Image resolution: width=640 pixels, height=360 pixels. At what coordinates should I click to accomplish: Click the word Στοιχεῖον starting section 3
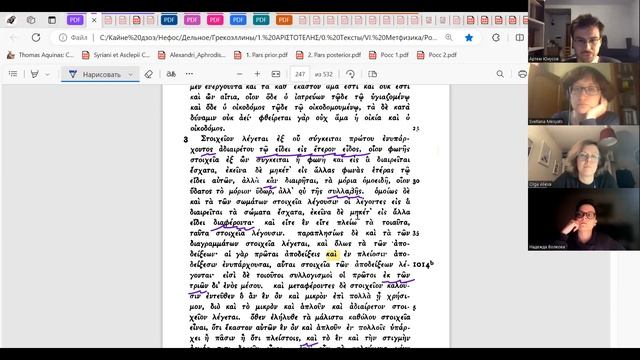click(219, 139)
